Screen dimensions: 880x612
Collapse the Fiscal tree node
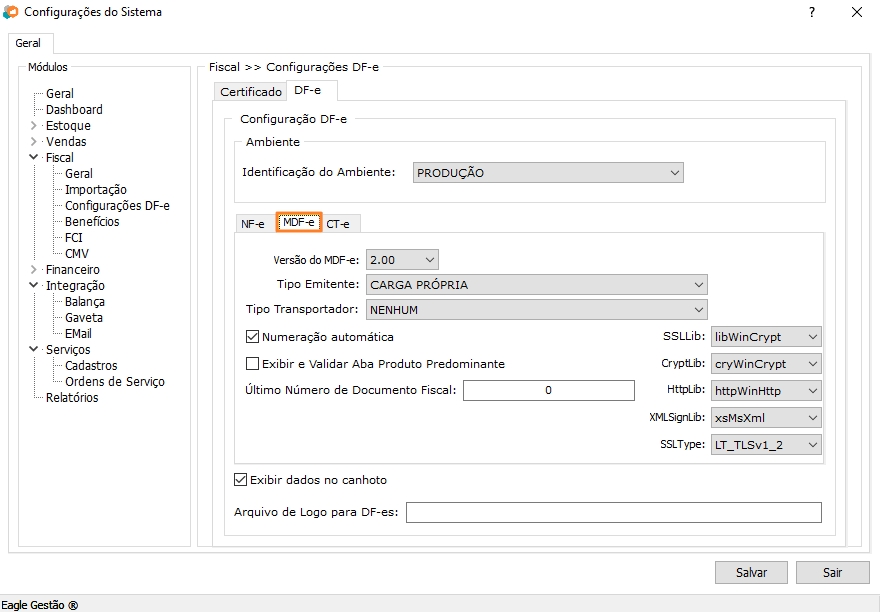[34, 158]
